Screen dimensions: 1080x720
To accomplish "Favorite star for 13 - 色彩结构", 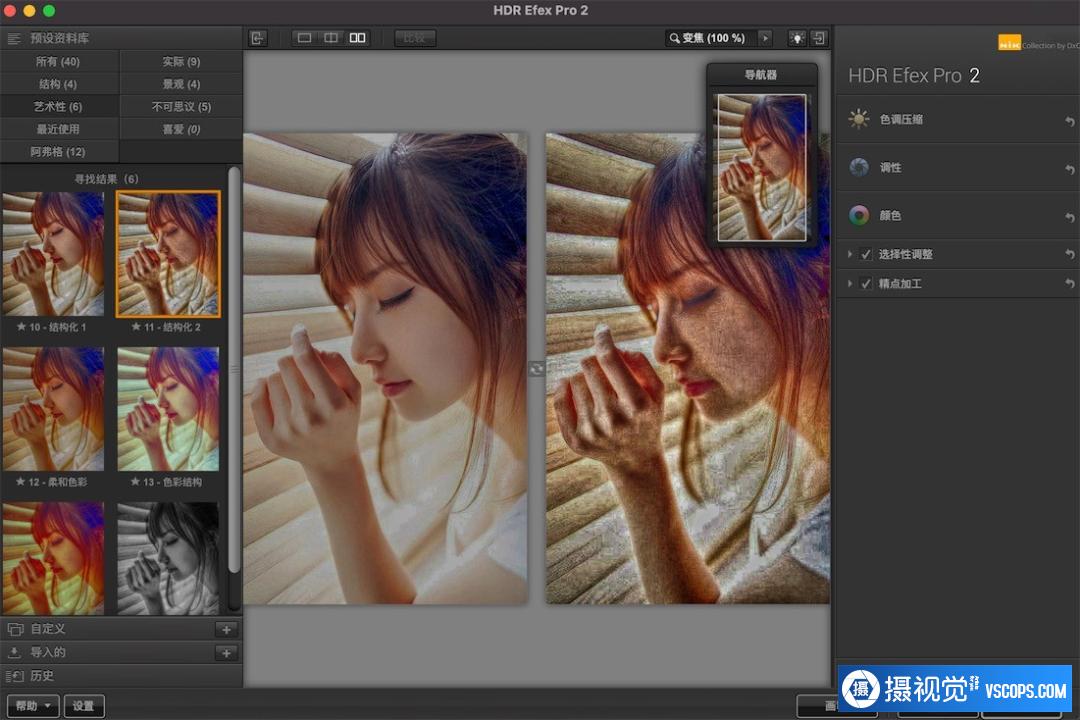I will tap(136, 482).
